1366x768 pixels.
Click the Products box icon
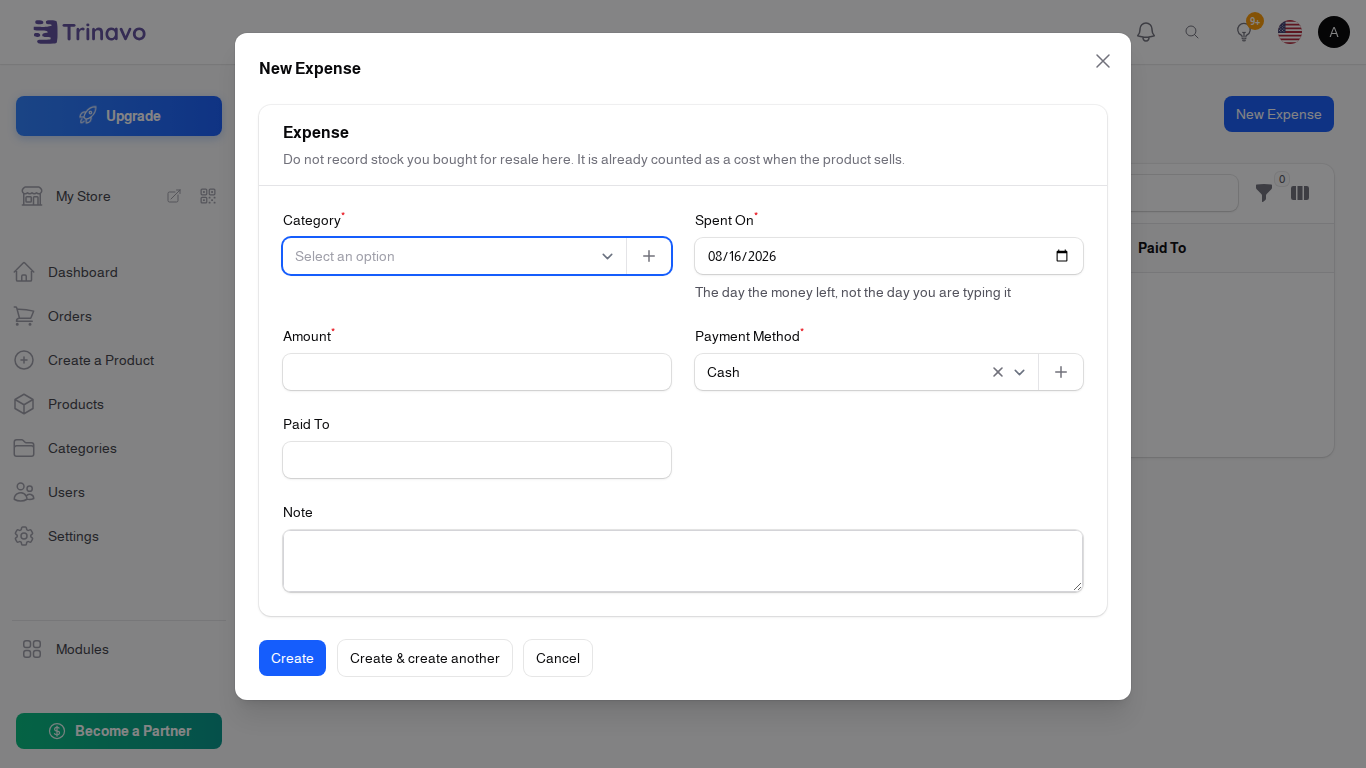(24, 404)
